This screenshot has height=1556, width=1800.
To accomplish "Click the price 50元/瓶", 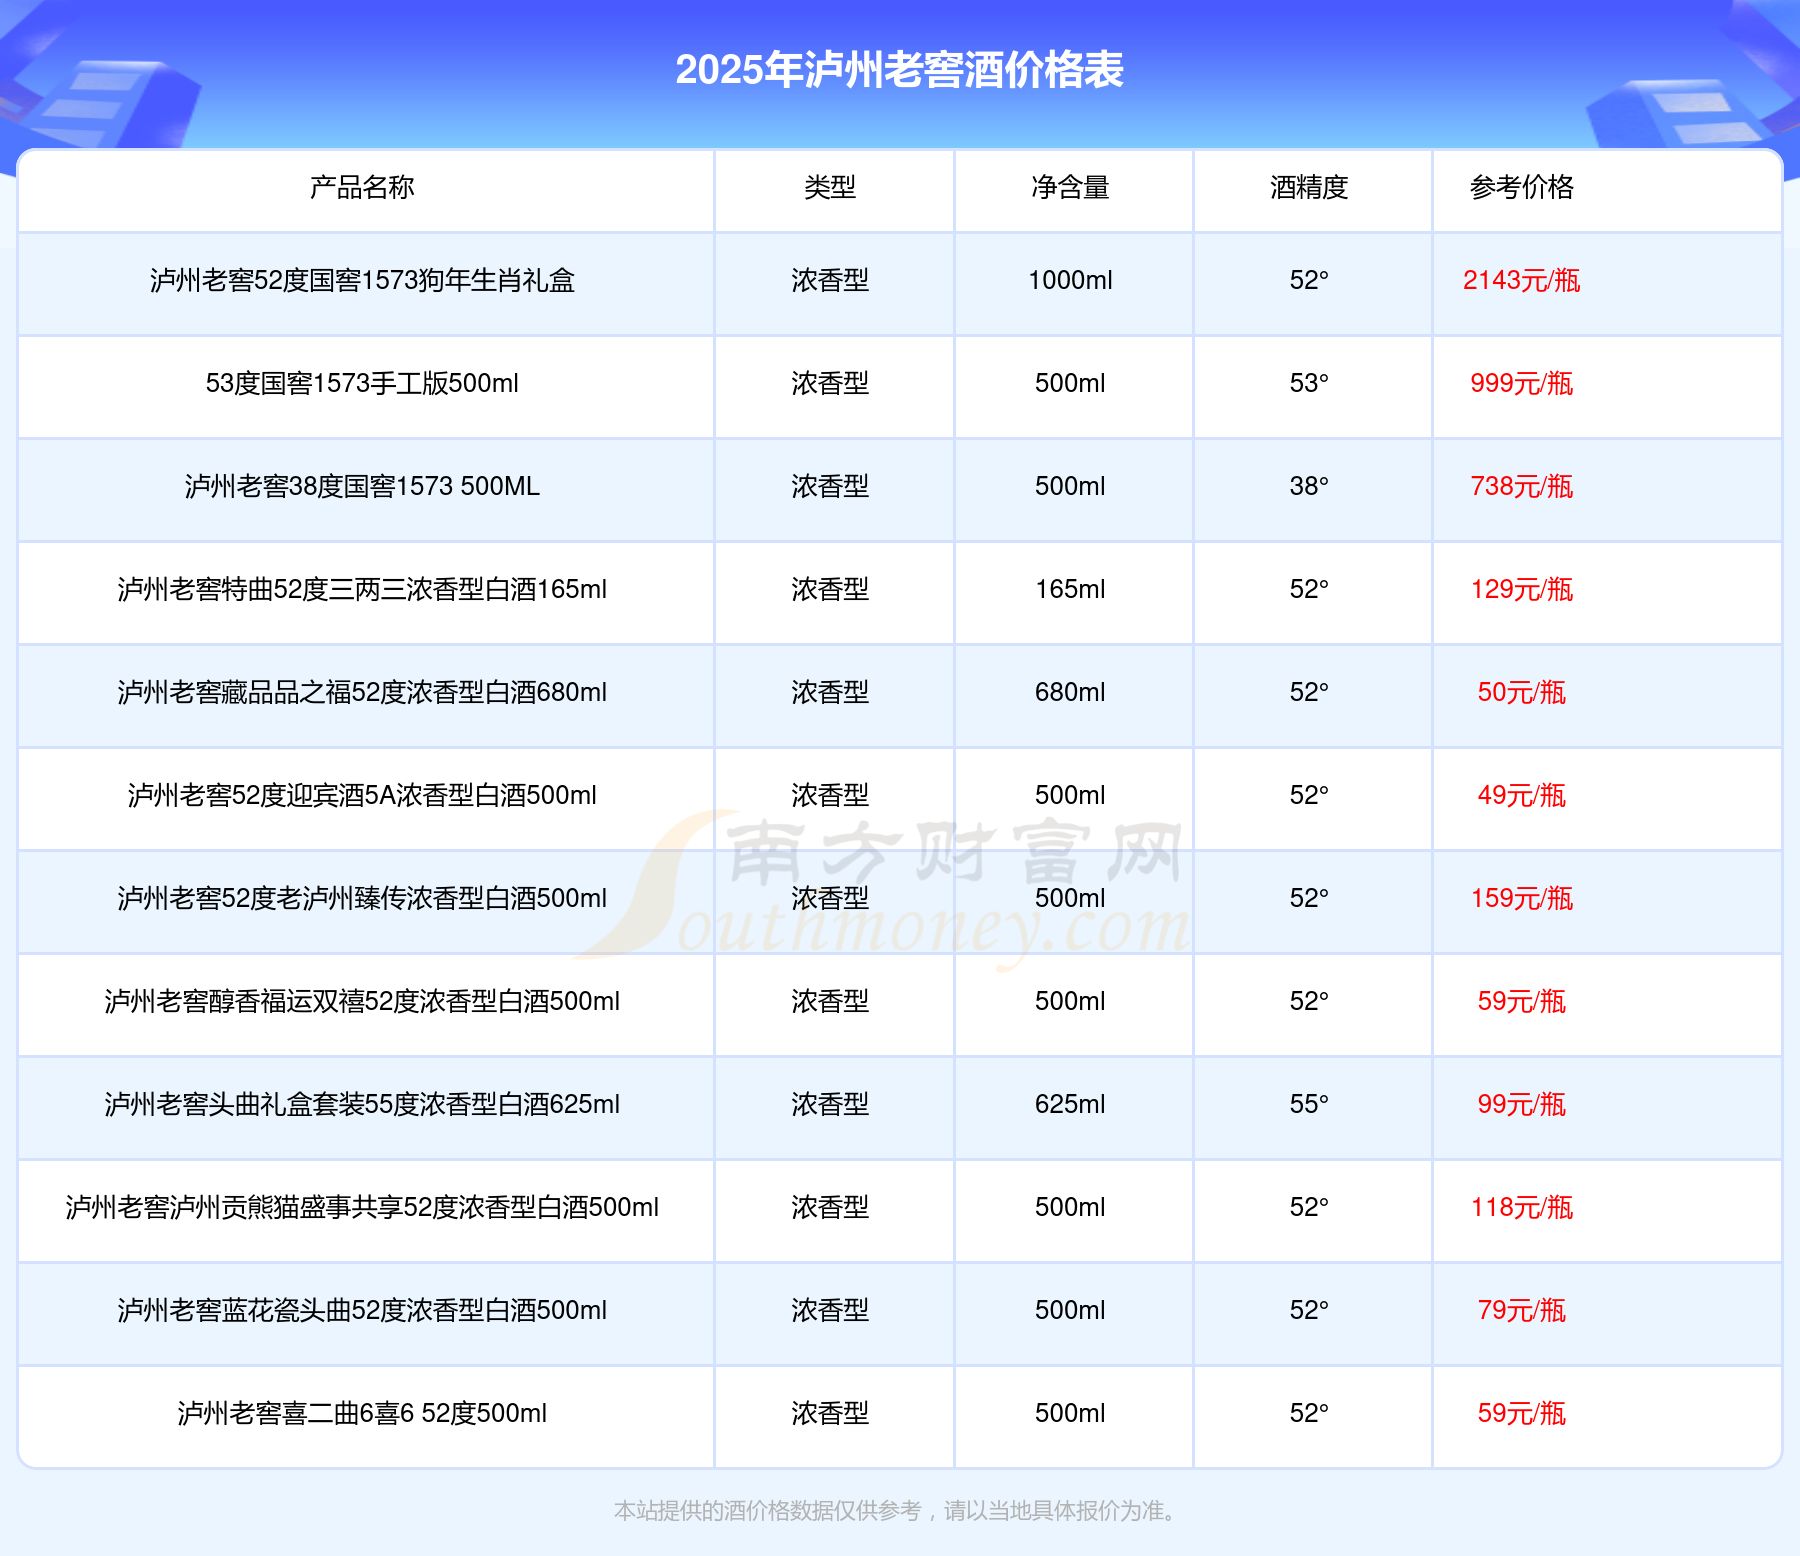I will (1522, 692).
